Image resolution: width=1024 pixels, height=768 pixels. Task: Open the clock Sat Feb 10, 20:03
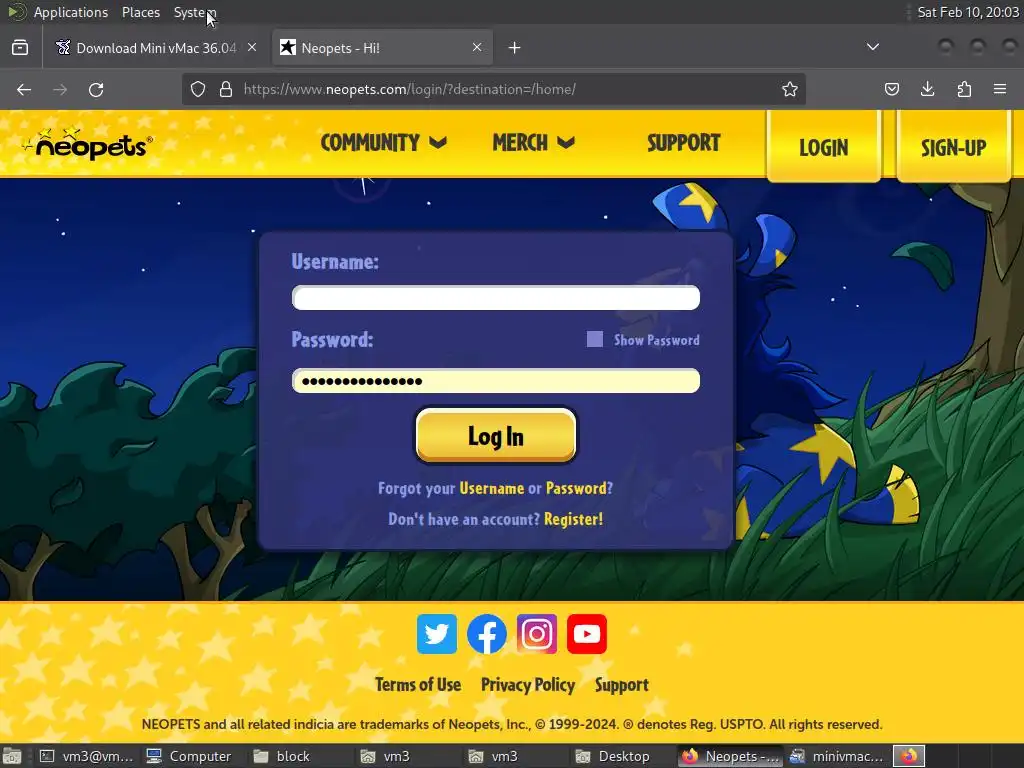pyautogui.click(x=968, y=12)
